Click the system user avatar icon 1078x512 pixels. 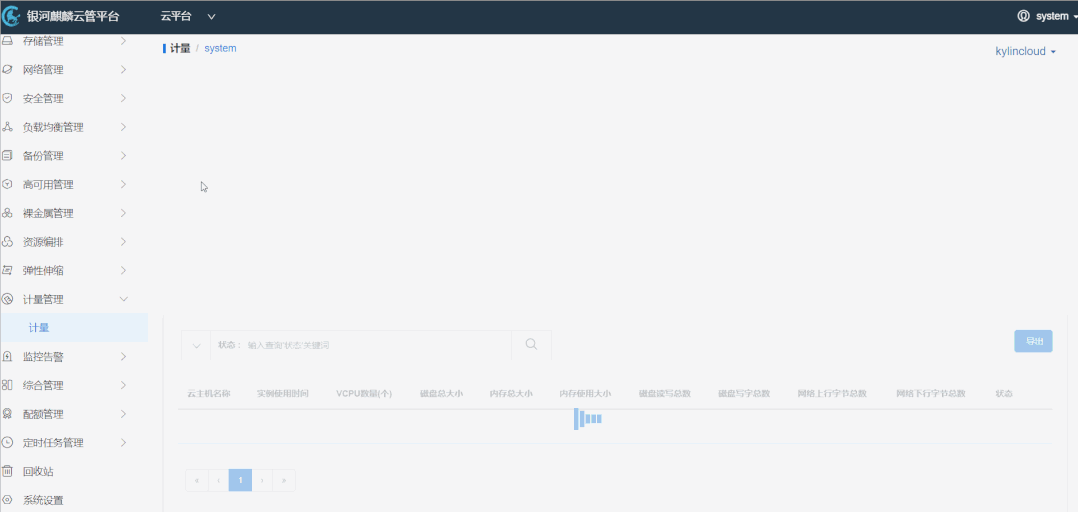pos(1022,16)
